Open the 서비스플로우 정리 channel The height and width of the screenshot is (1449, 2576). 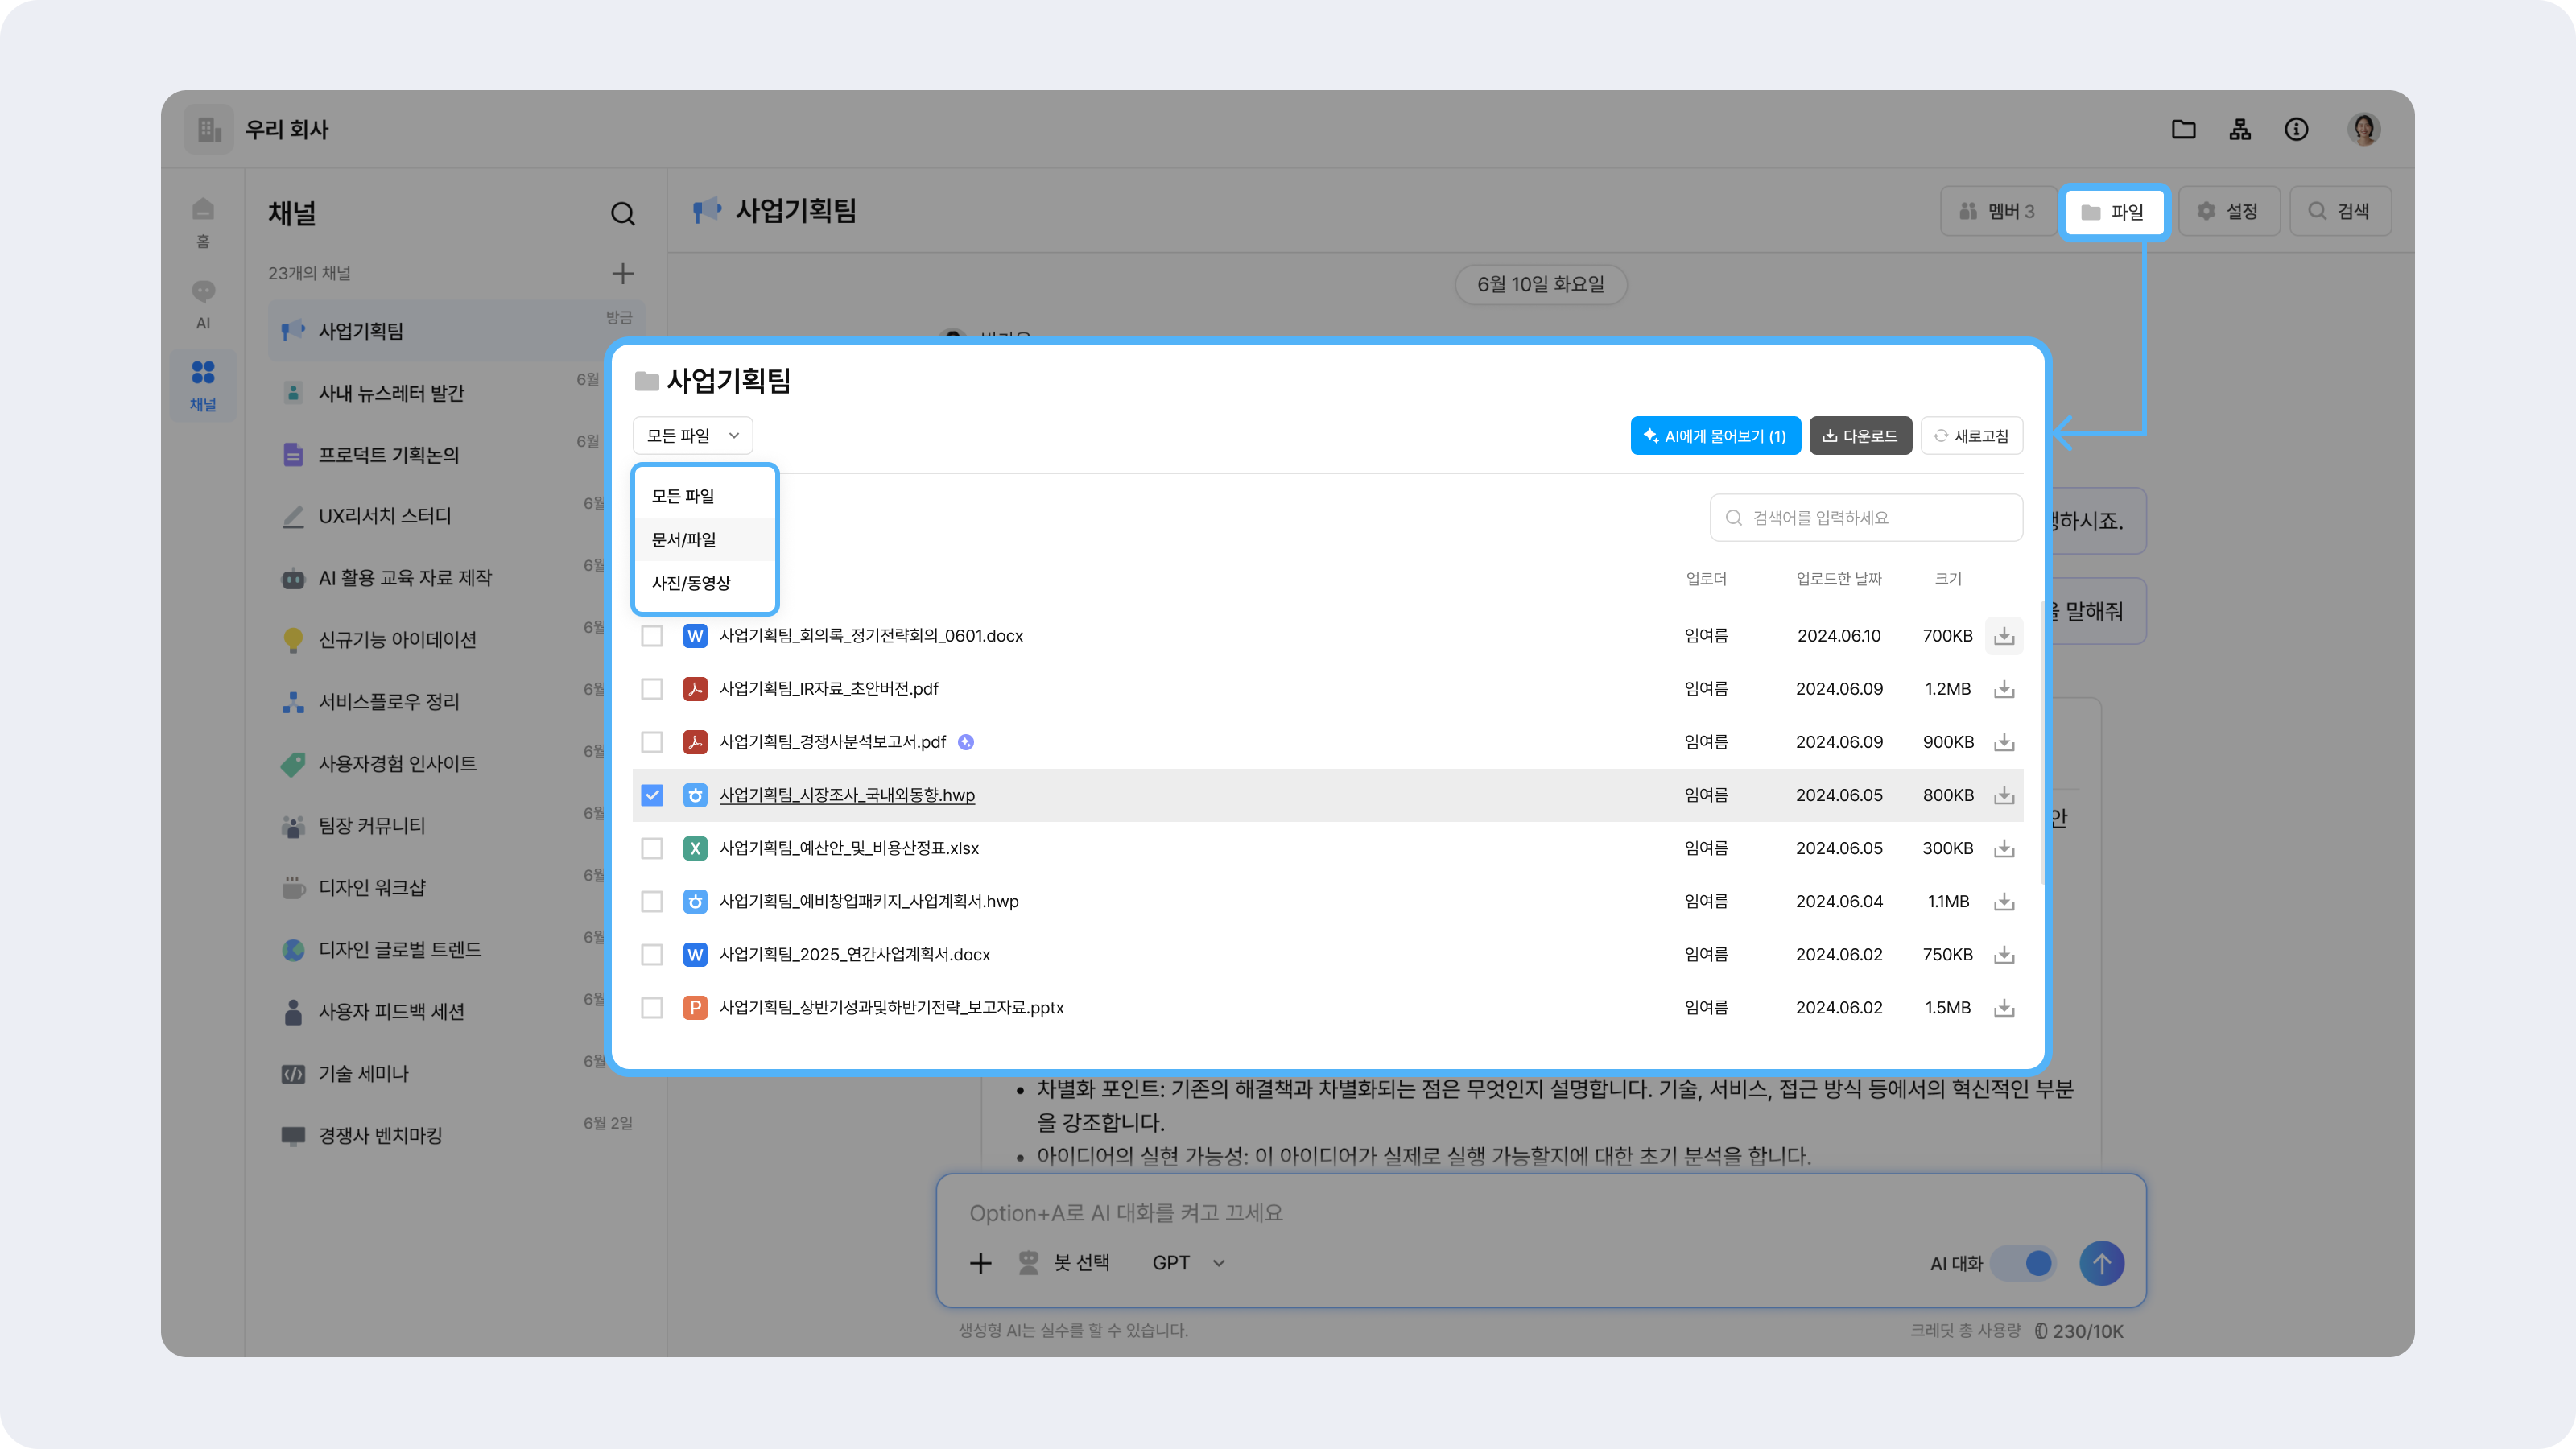tap(456, 702)
